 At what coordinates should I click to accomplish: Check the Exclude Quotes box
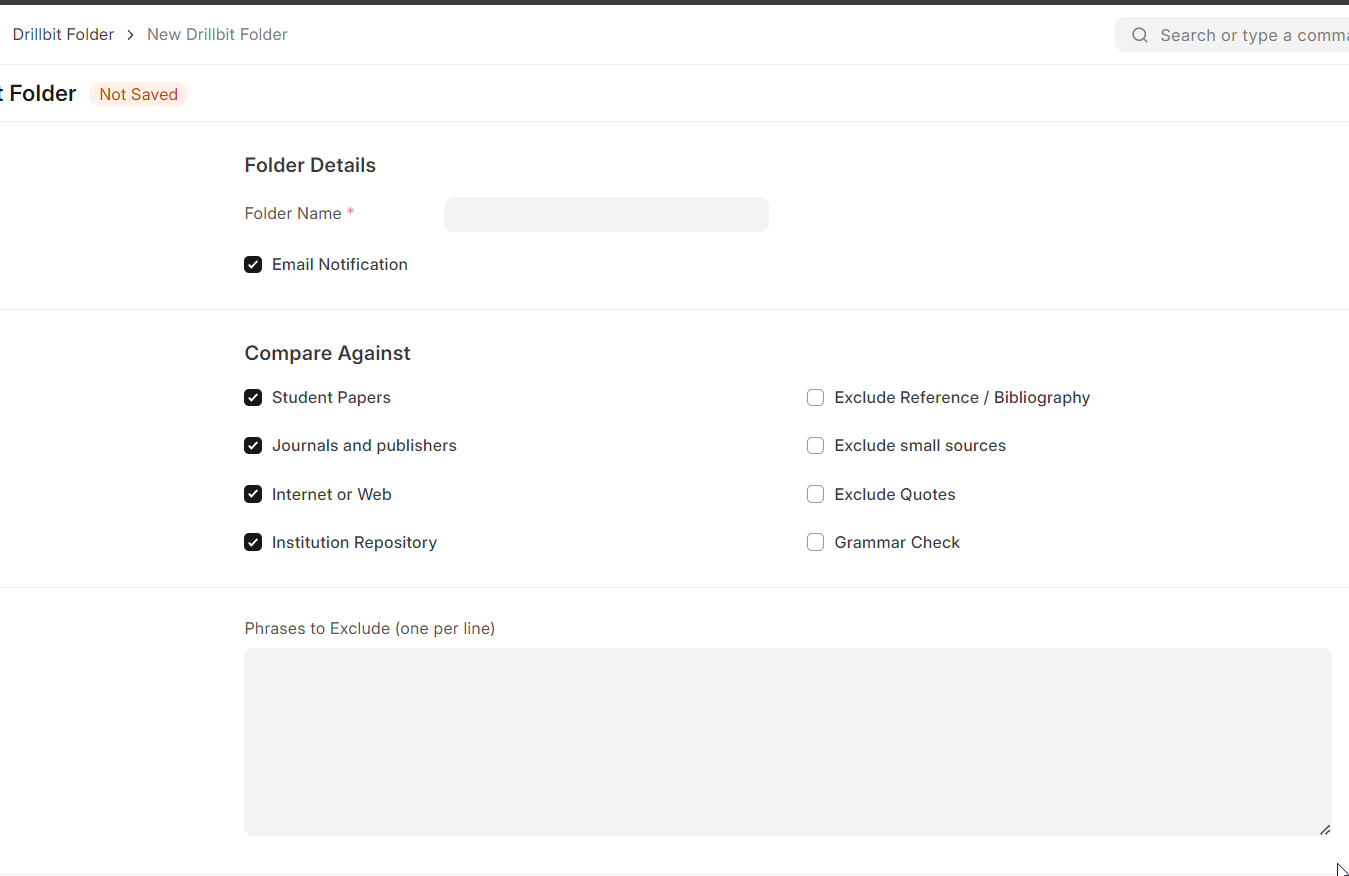click(x=815, y=495)
